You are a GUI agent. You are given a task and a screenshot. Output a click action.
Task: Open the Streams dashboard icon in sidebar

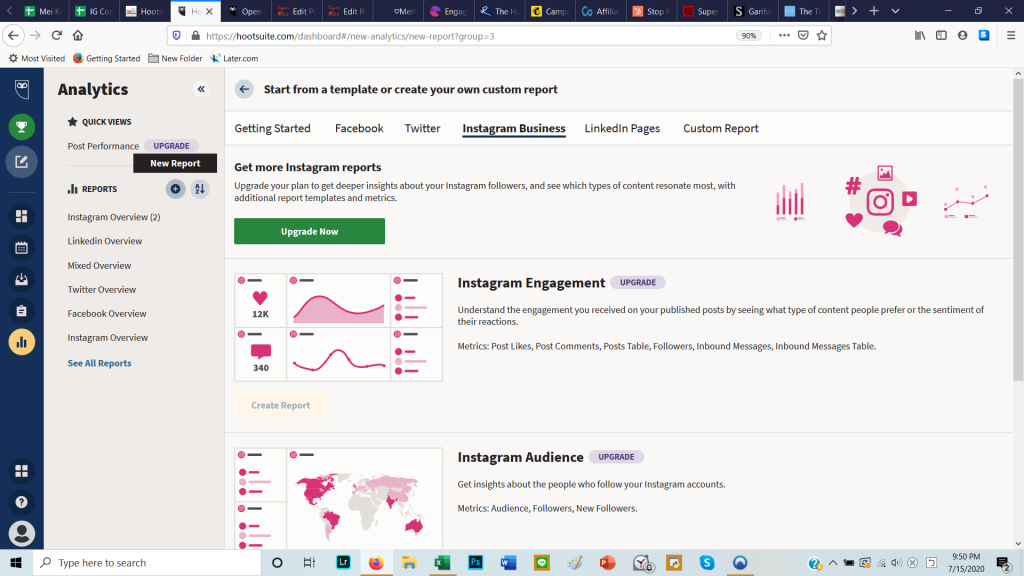point(22,216)
